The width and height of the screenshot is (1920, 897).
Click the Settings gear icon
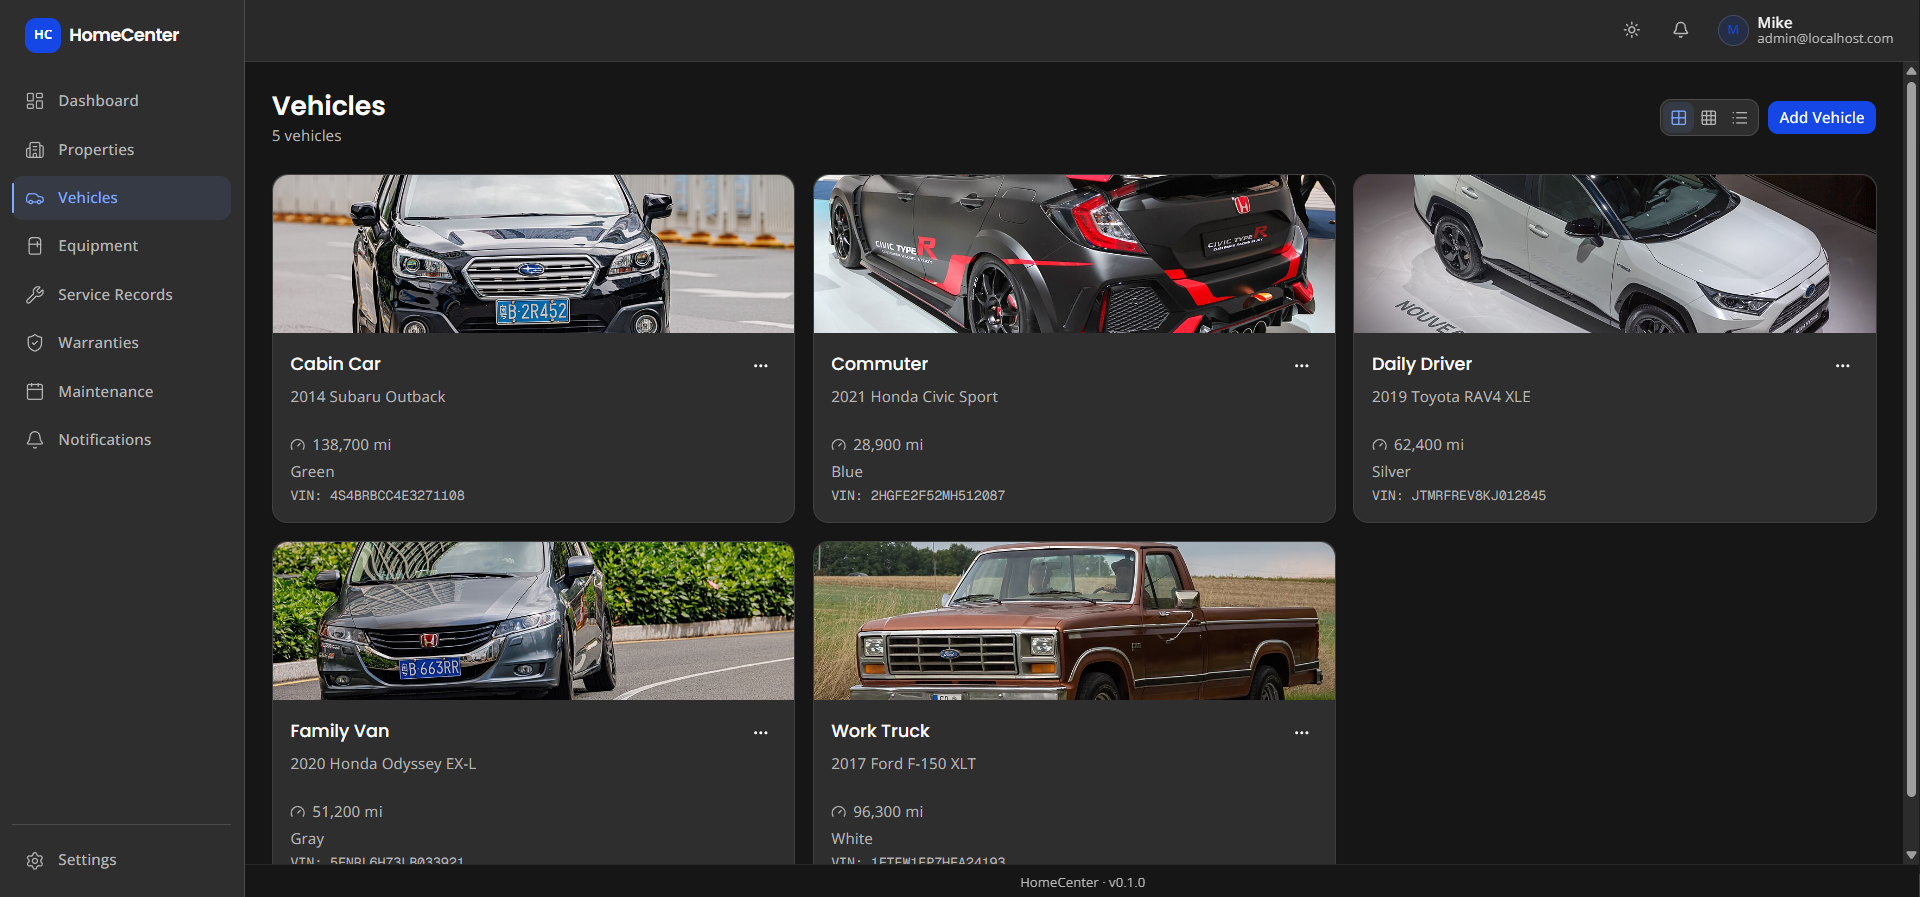click(x=35, y=861)
